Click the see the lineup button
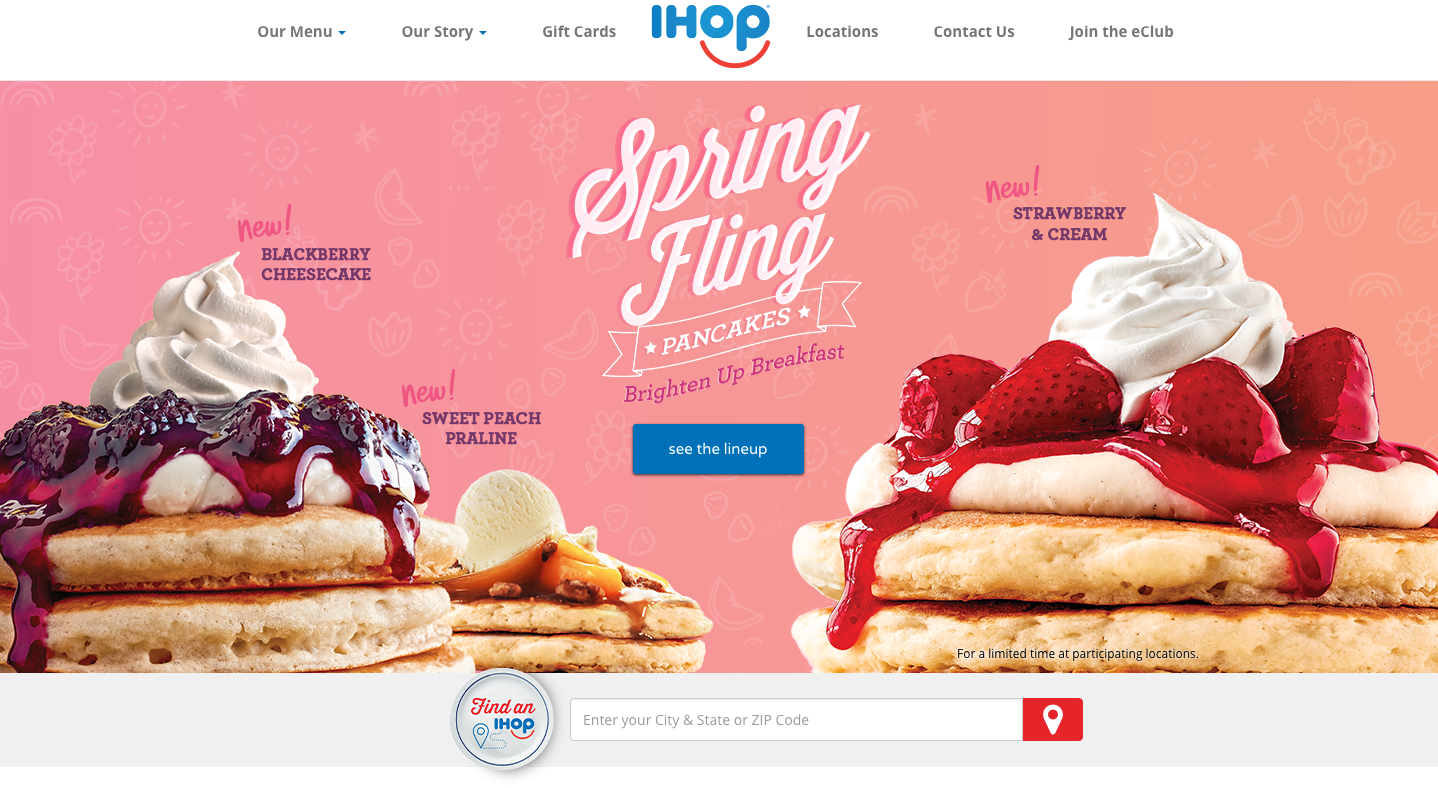The image size is (1438, 788). pos(718,449)
